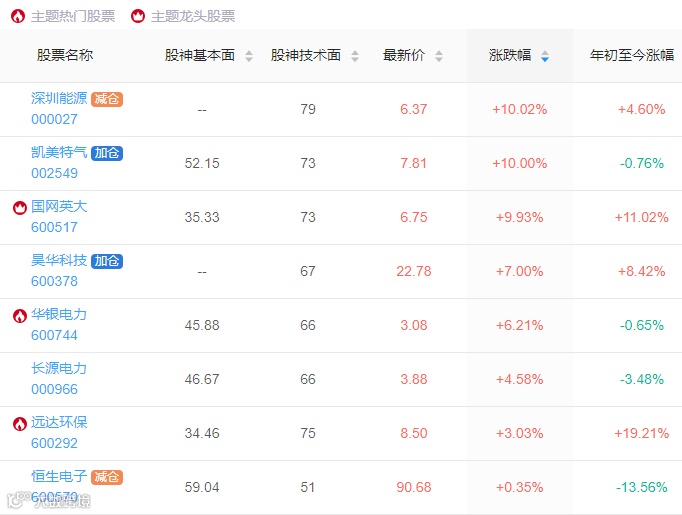Screen dimensions: 682x515
Task: Click the technical score 51
Action: pyautogui.click(x=308, y=487)
